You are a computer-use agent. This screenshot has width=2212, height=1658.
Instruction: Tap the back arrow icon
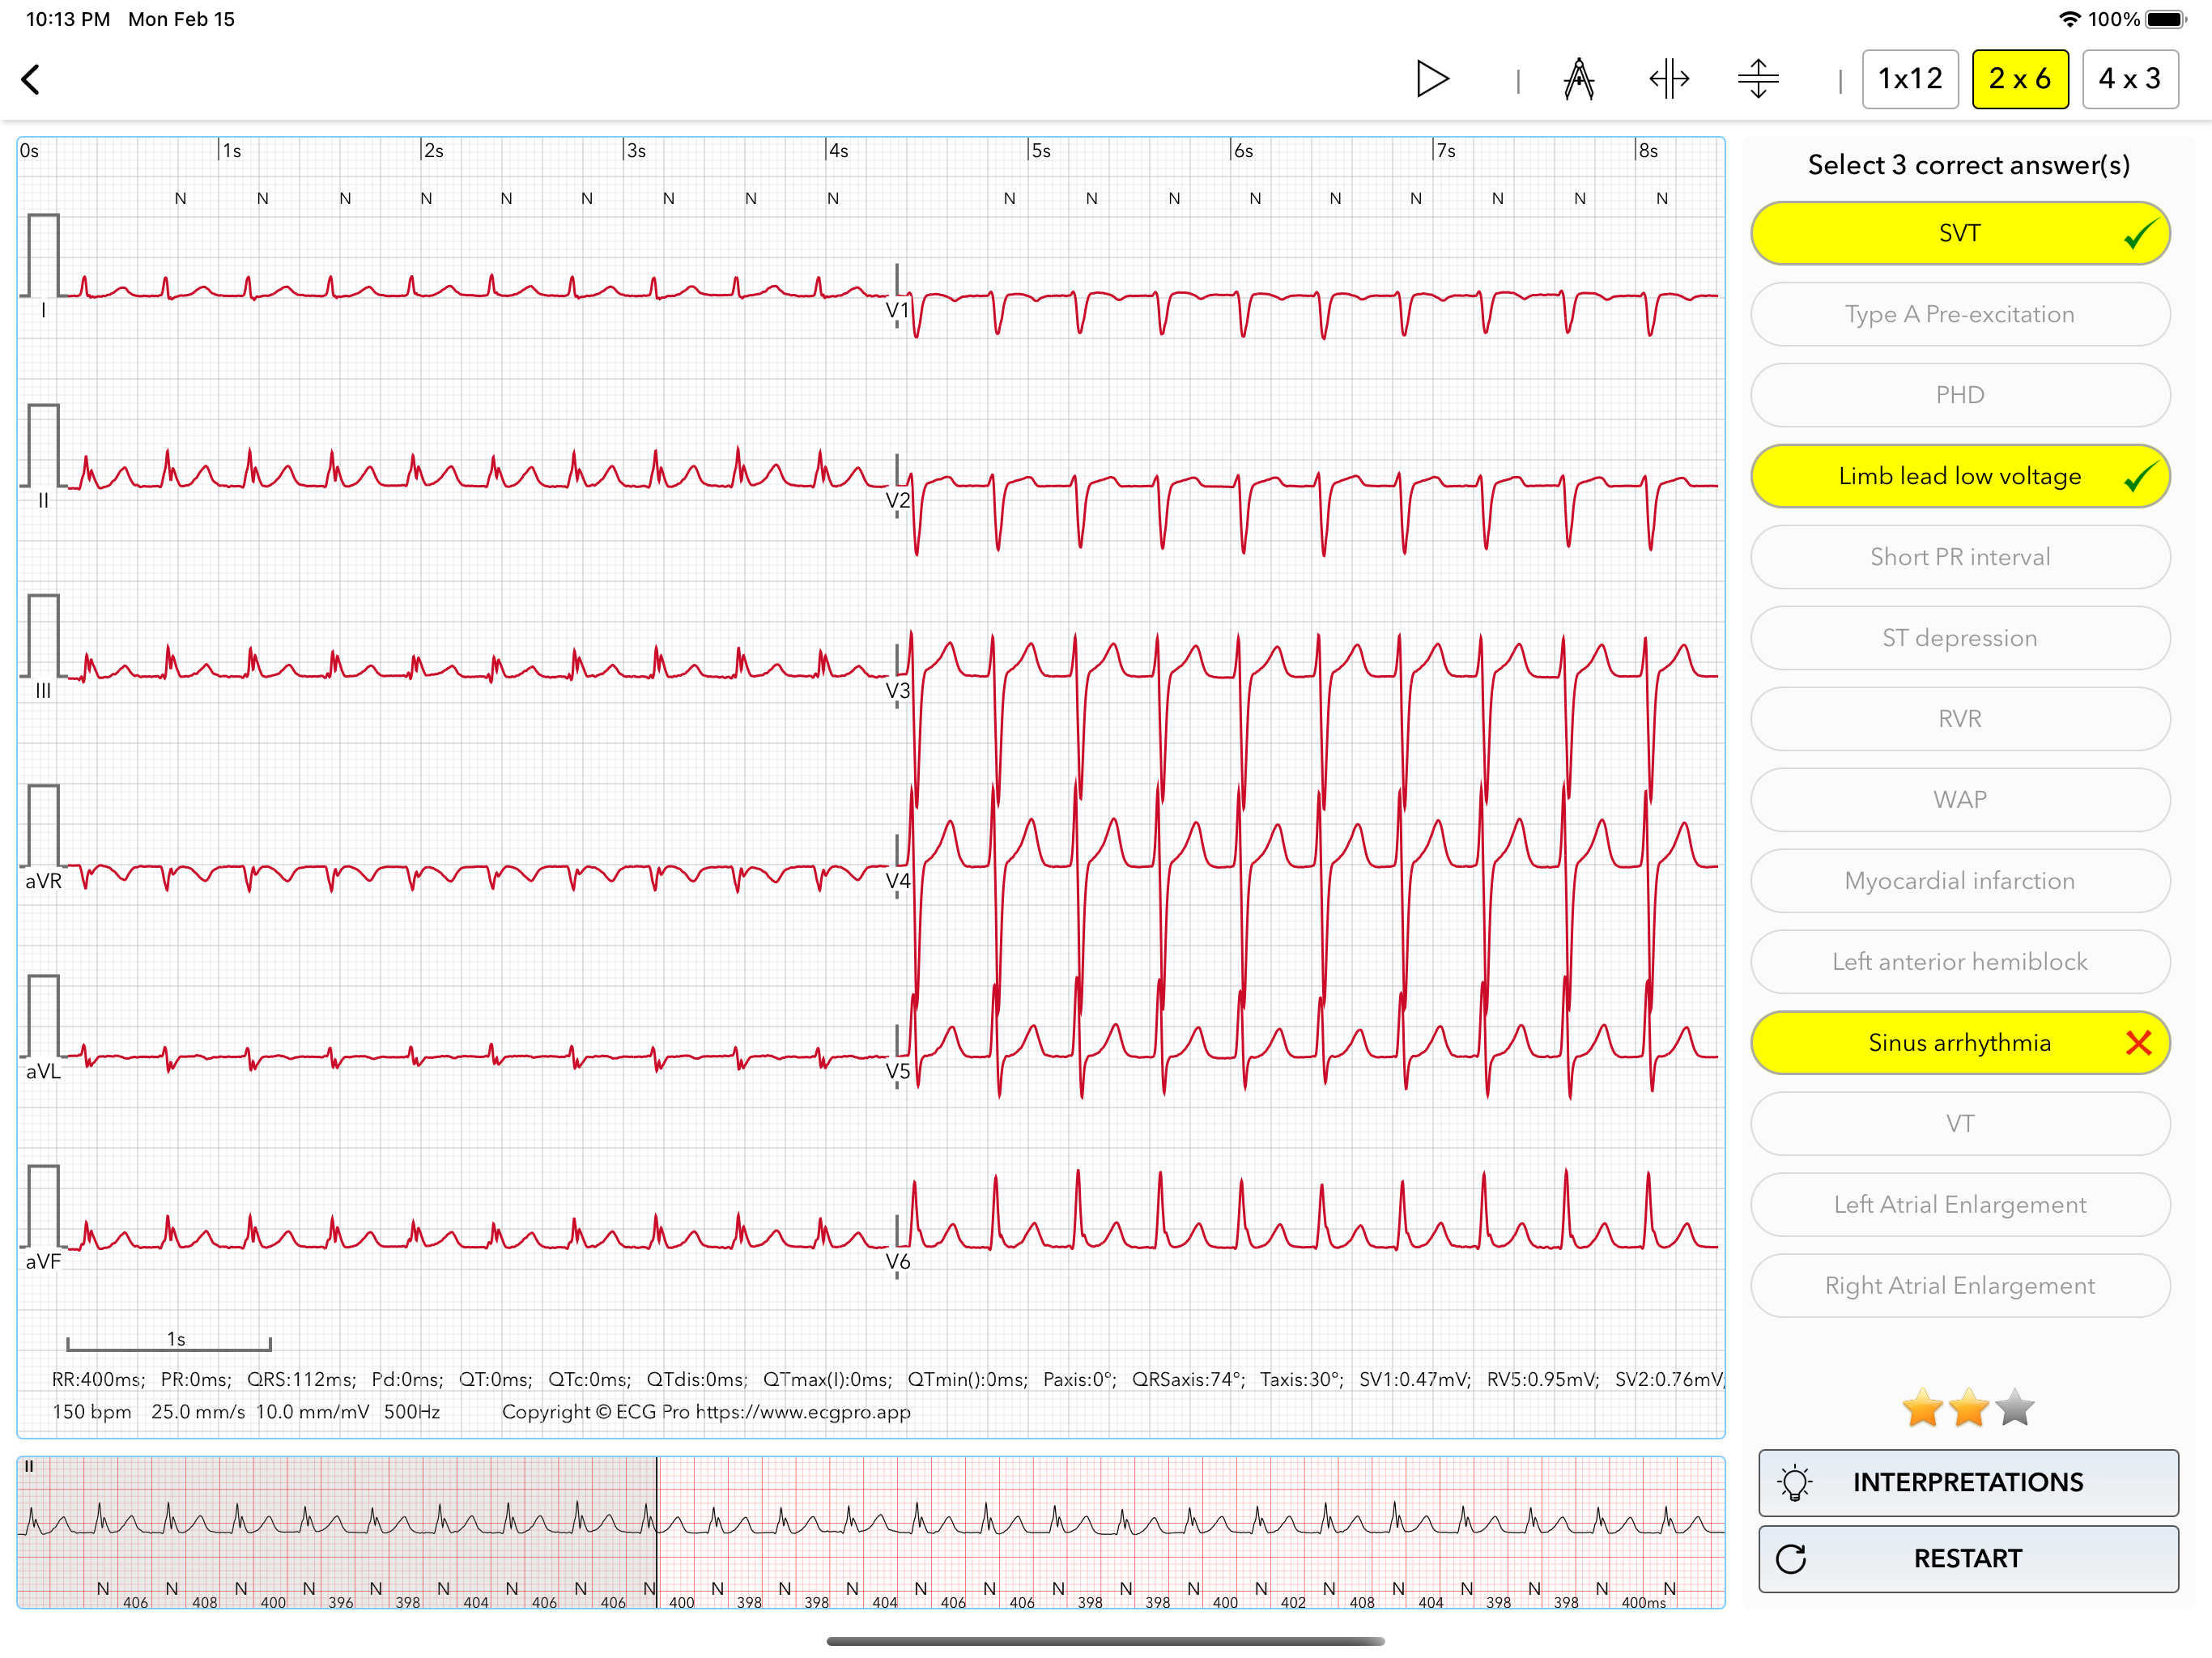(x=32, y=79)
